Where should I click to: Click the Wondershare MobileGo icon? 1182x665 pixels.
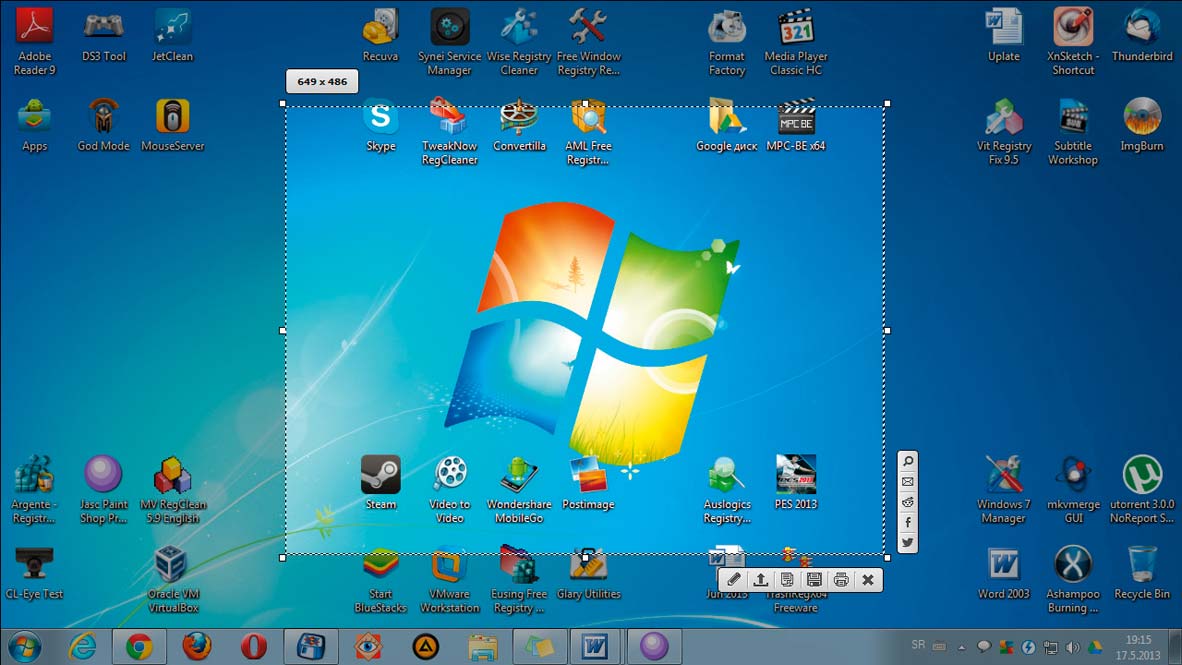coord(519,489)
